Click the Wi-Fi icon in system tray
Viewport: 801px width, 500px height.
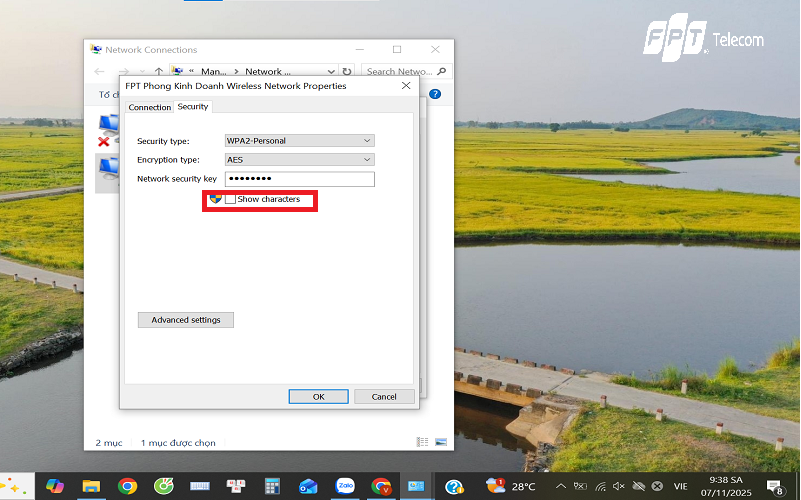[600, 486]
